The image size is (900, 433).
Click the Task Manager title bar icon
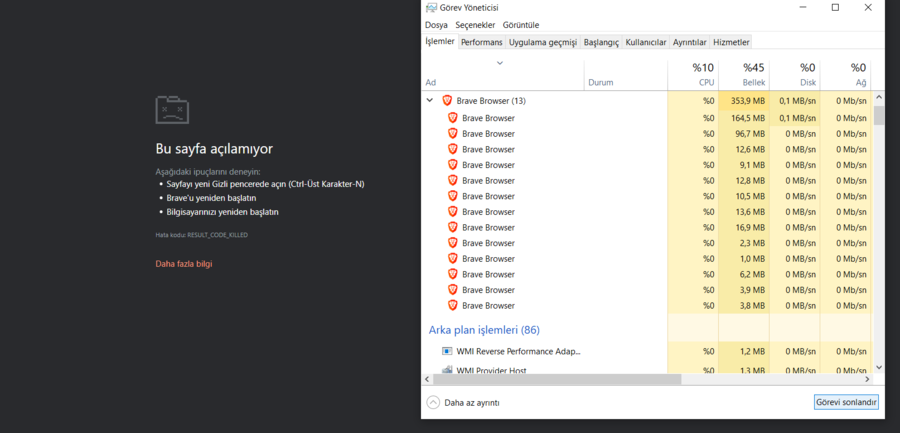point(431,7)
